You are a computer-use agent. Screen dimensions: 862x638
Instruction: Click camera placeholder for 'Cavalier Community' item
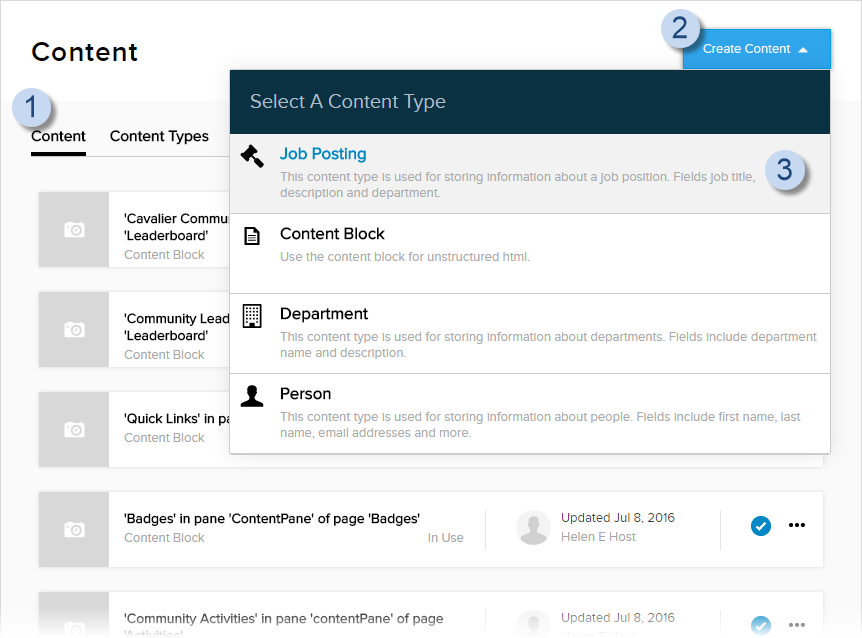click(74, 229)
